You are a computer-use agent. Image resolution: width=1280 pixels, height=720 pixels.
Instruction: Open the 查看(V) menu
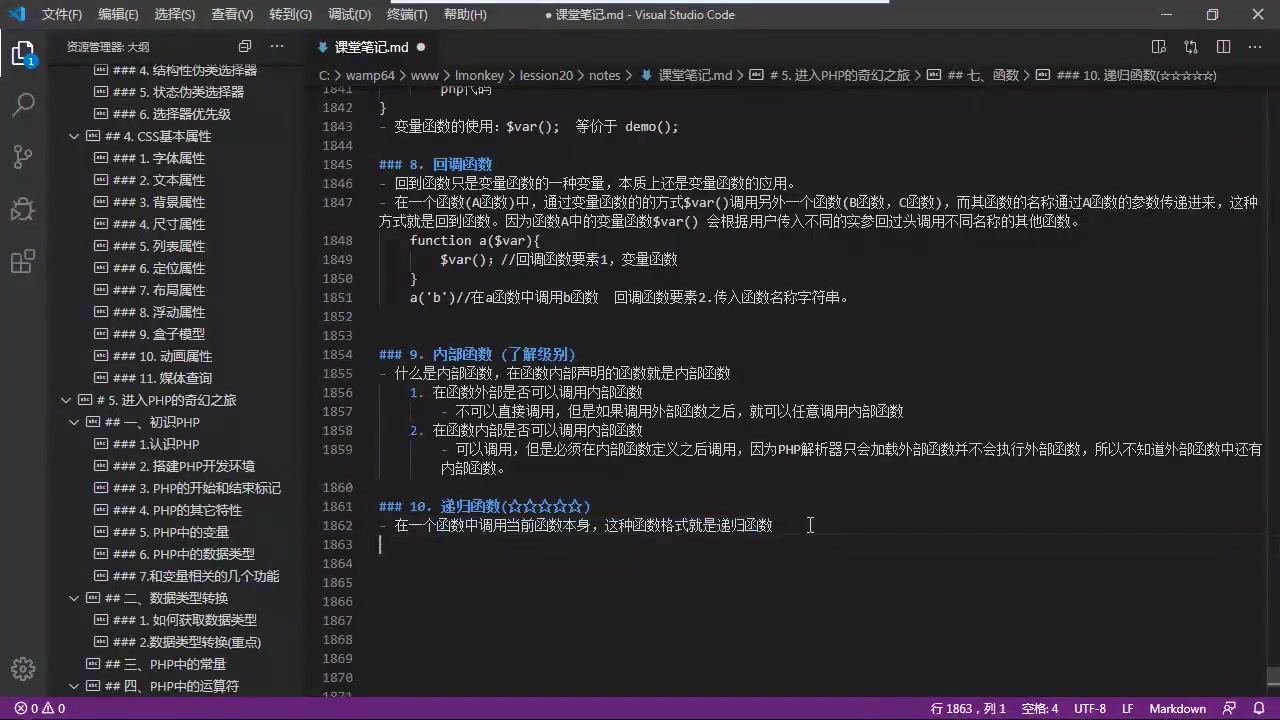click(x=233, y=14)
